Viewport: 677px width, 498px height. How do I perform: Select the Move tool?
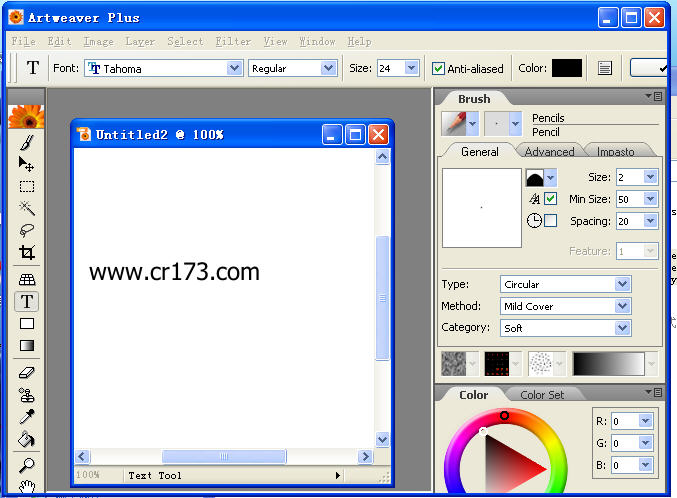(26, 164)
